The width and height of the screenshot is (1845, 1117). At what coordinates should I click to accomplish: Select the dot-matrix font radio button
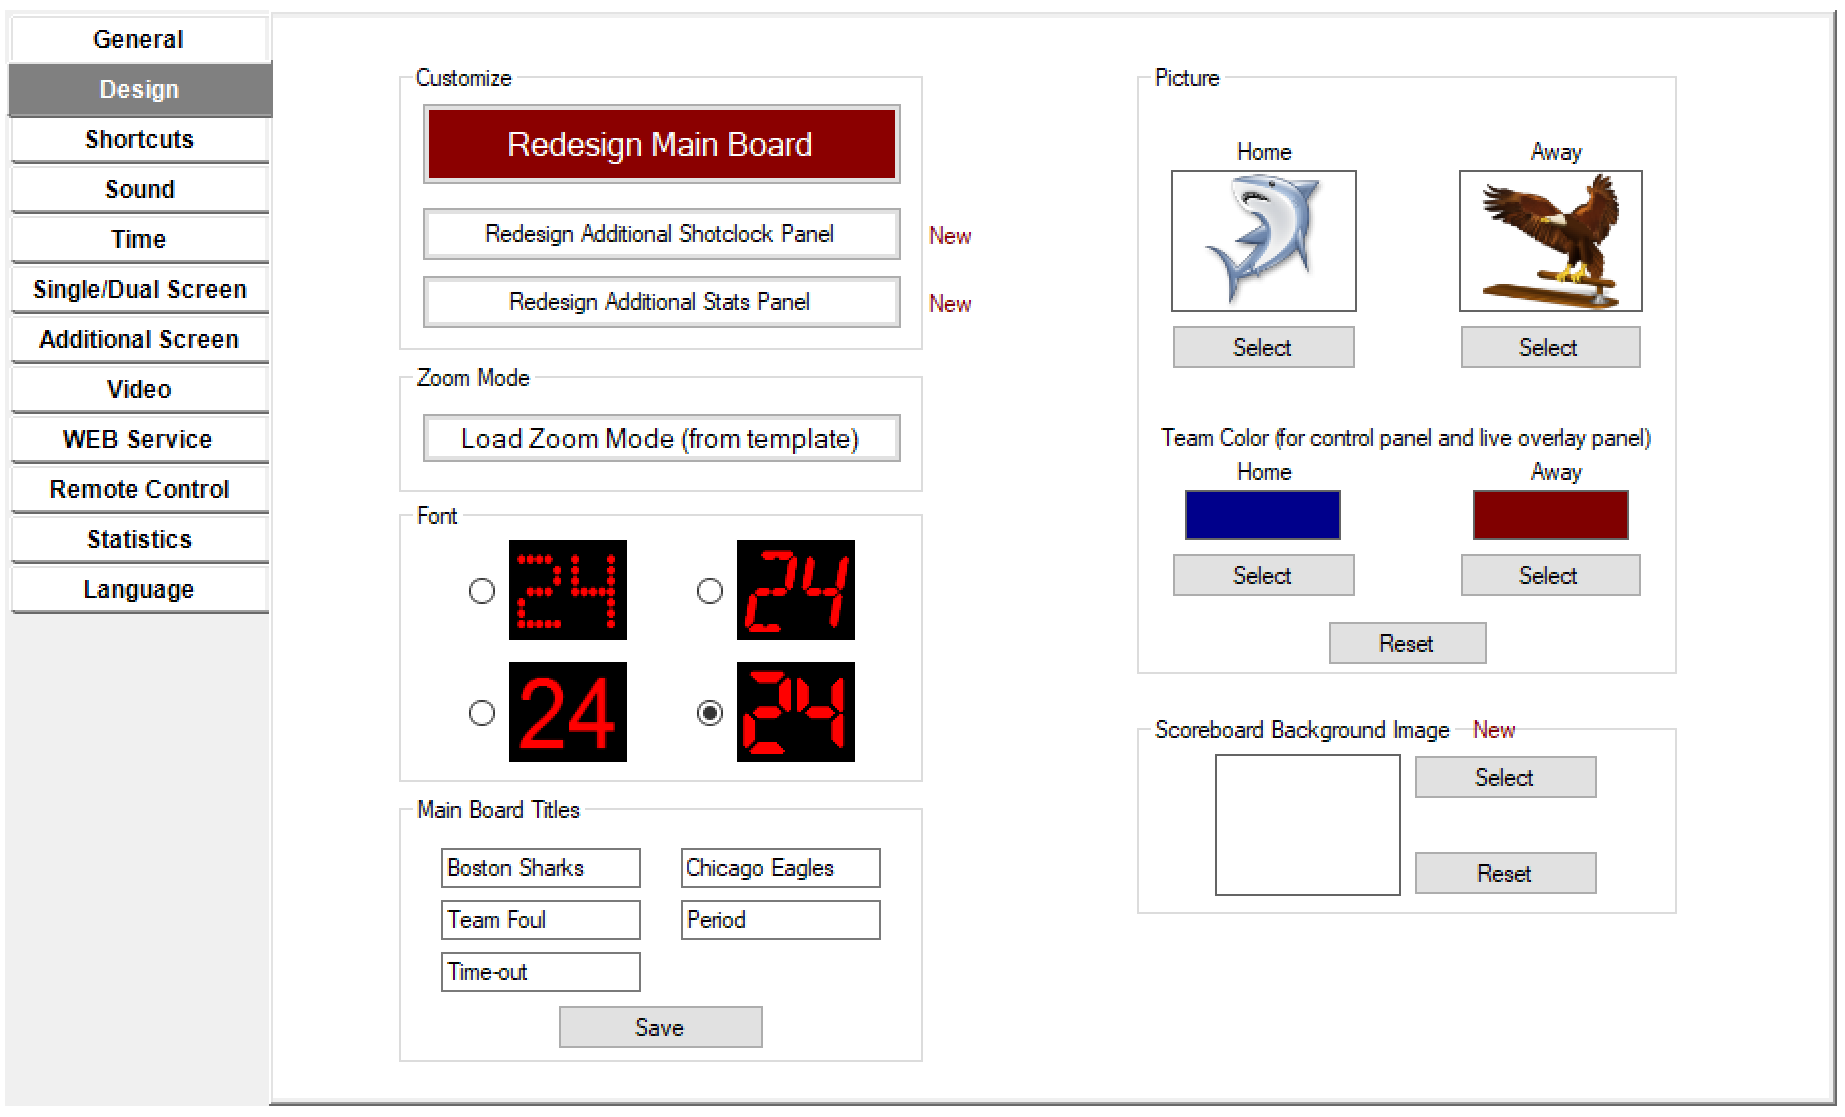point(482,591)
